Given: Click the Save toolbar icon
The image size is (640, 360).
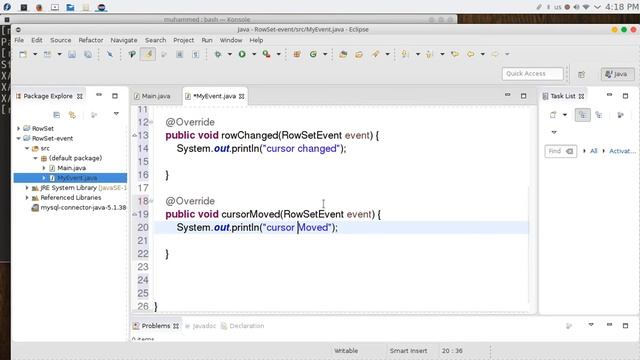Looking at the screenshot, I should click(x=72, y=54).
